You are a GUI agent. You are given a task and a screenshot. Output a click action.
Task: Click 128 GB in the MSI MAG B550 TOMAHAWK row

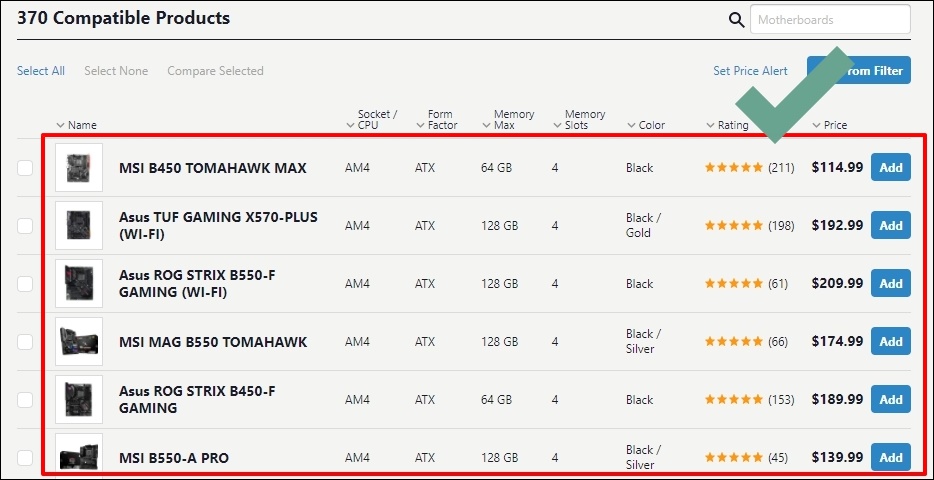coord(500,342)
